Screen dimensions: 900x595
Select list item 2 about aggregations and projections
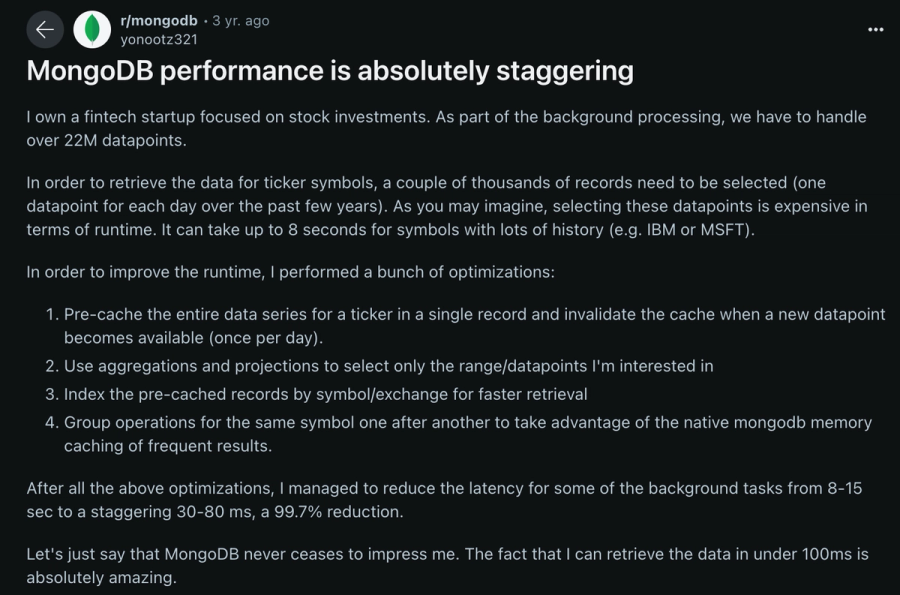pos(388,366)
